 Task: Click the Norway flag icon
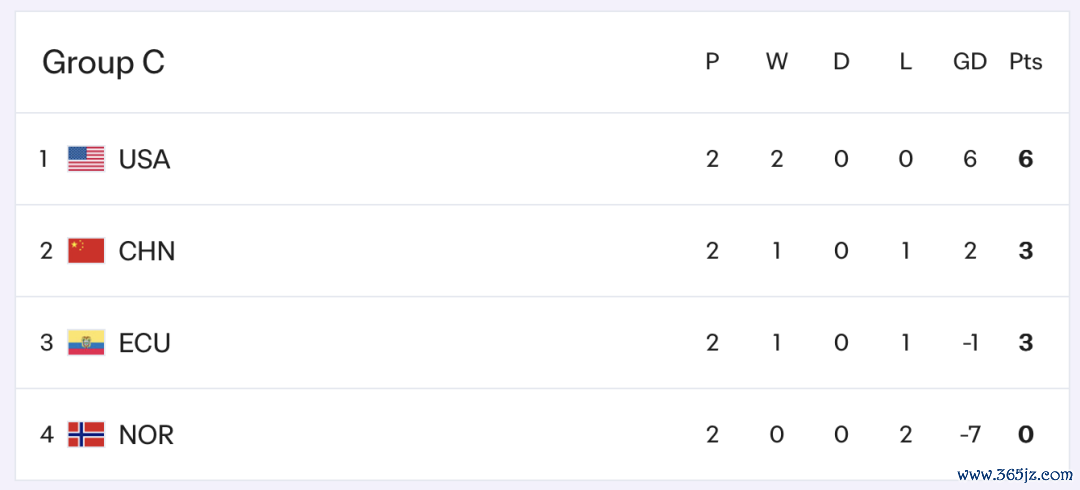[86, 435]
